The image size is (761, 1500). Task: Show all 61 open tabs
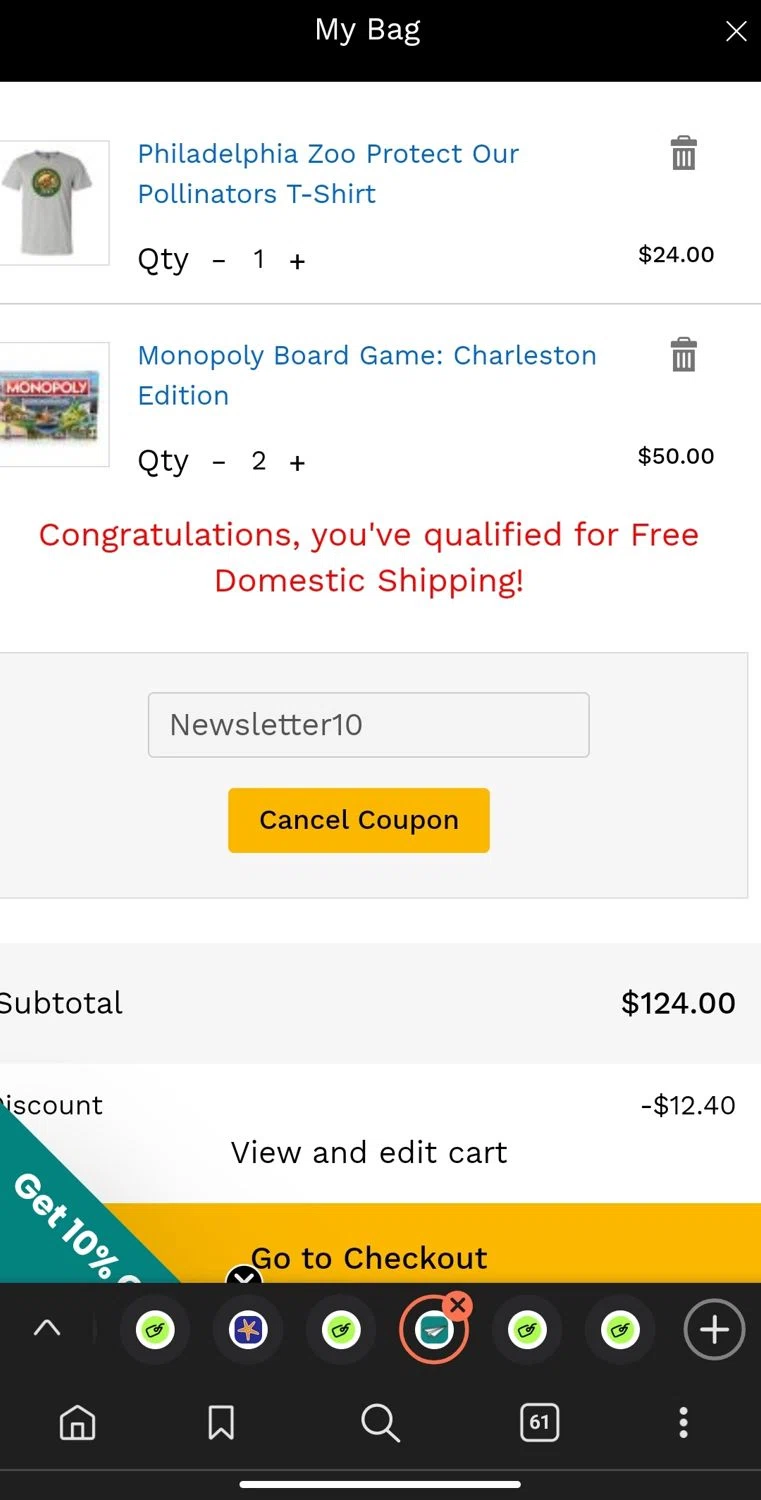[x=539, y=1422]
